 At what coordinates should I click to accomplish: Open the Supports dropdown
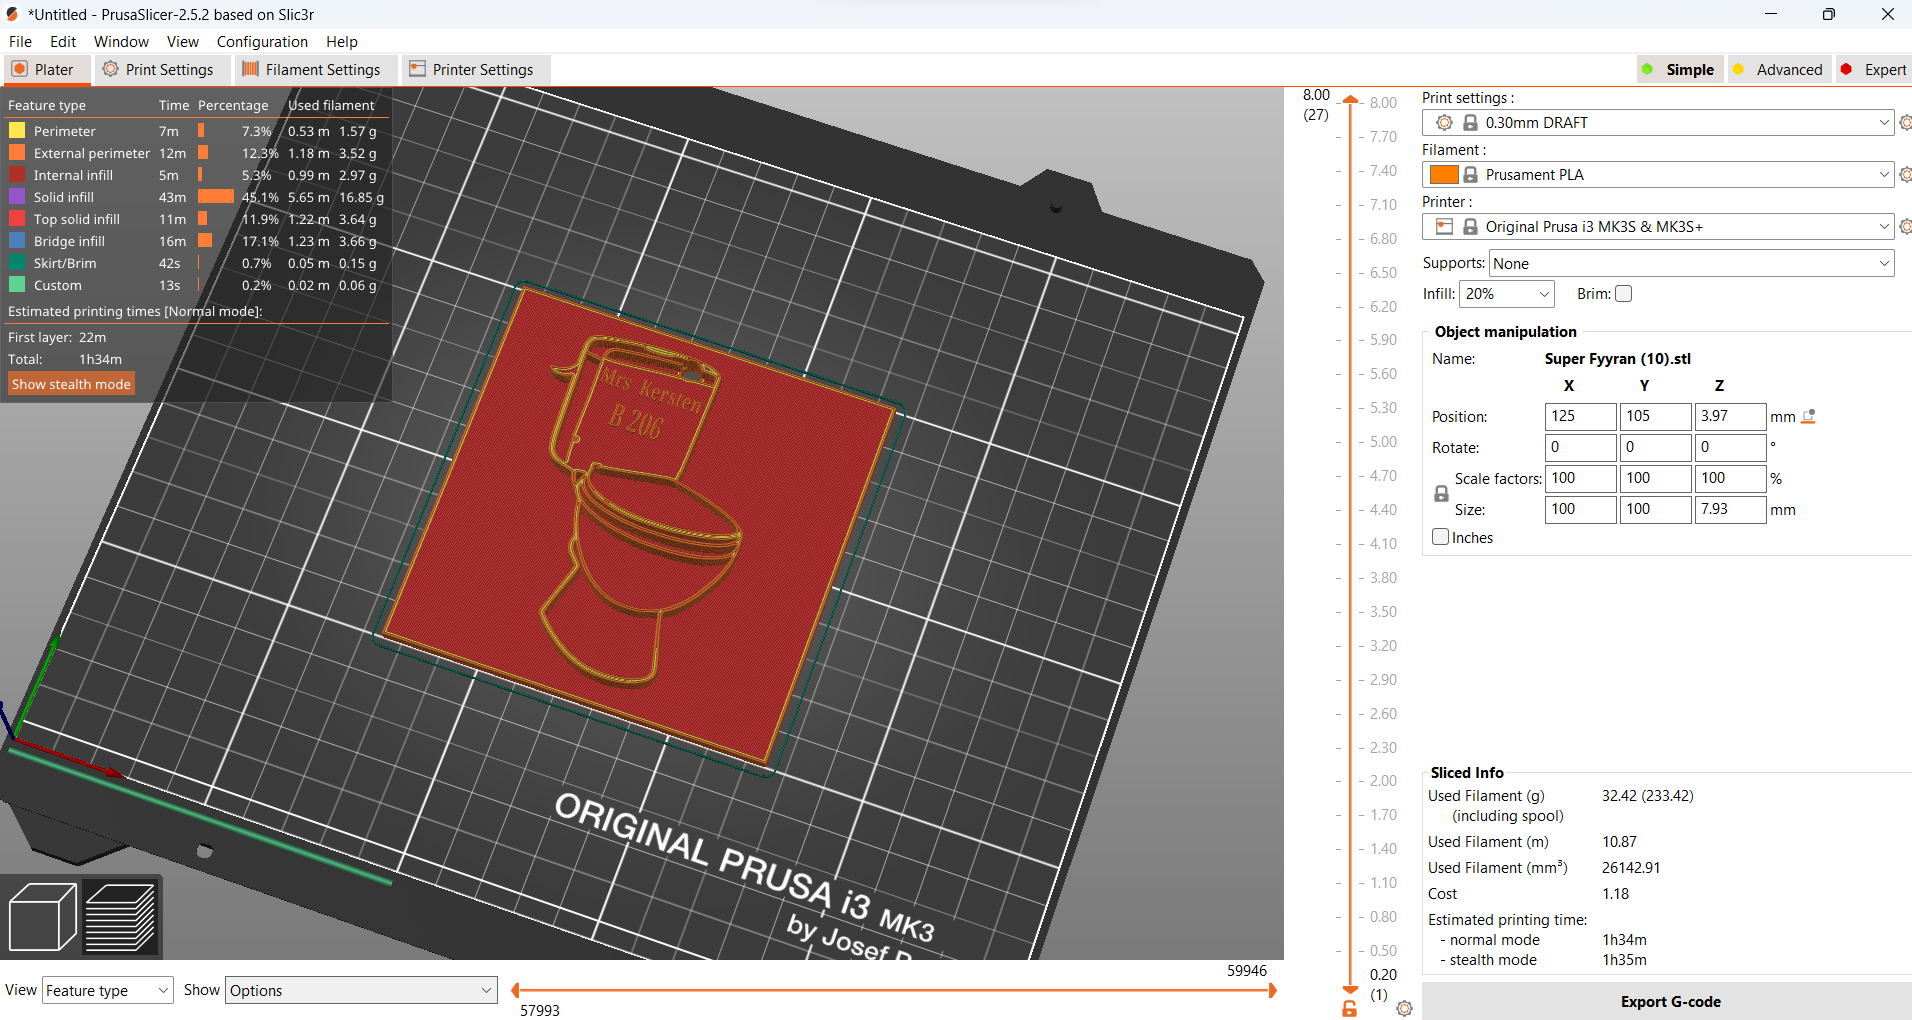1692,264
